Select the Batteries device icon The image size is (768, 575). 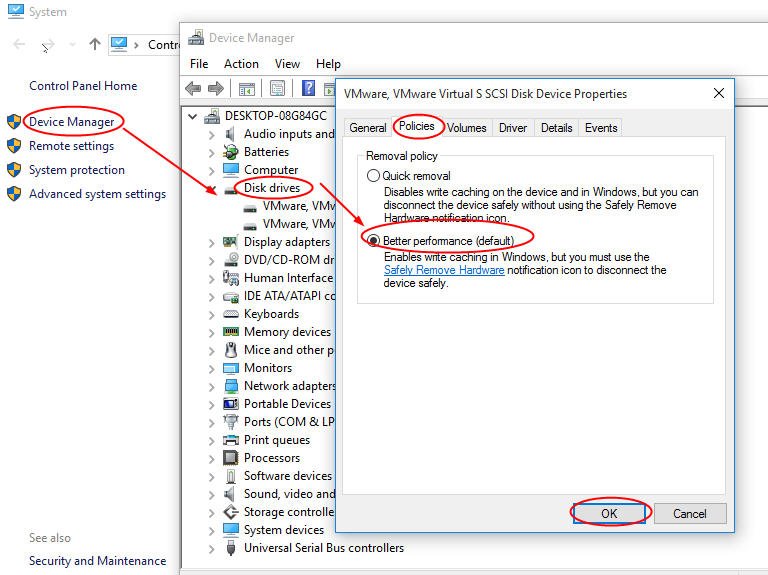(230, 152)
